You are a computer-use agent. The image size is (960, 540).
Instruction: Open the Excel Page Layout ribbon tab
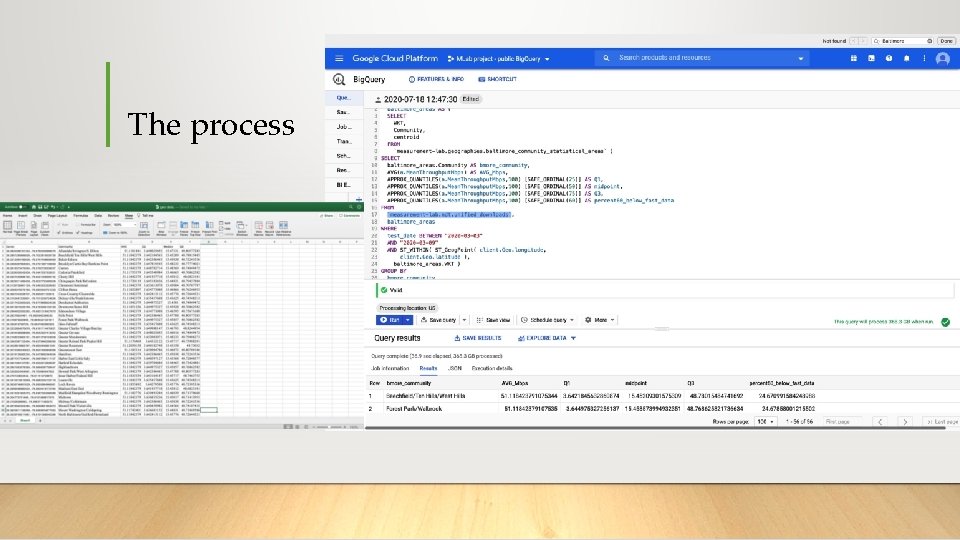pyautogui.click(x=58, y=216)
